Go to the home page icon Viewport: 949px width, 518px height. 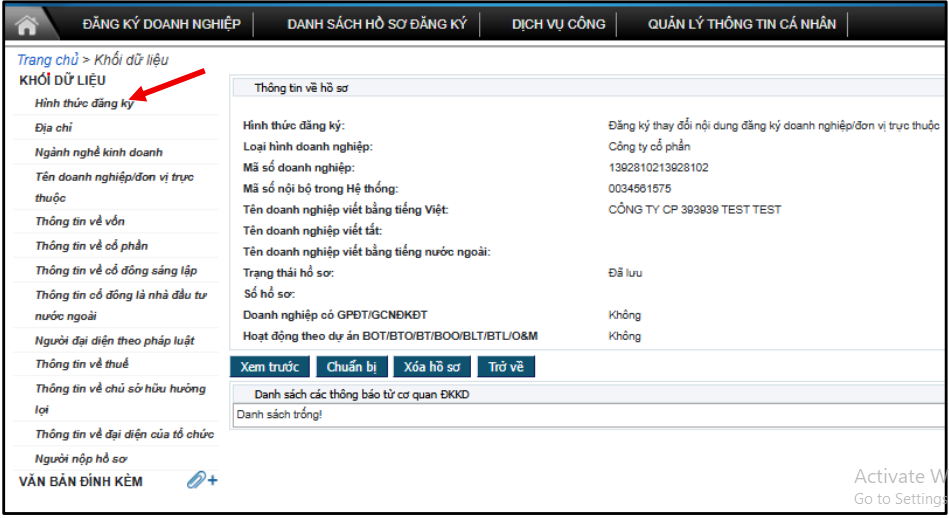(x=27, y=25)
